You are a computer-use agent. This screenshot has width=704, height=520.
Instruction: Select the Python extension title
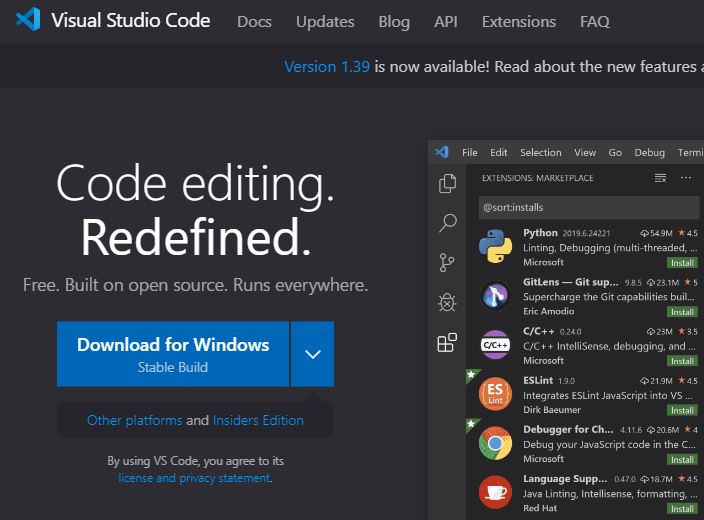coord(540,233)
